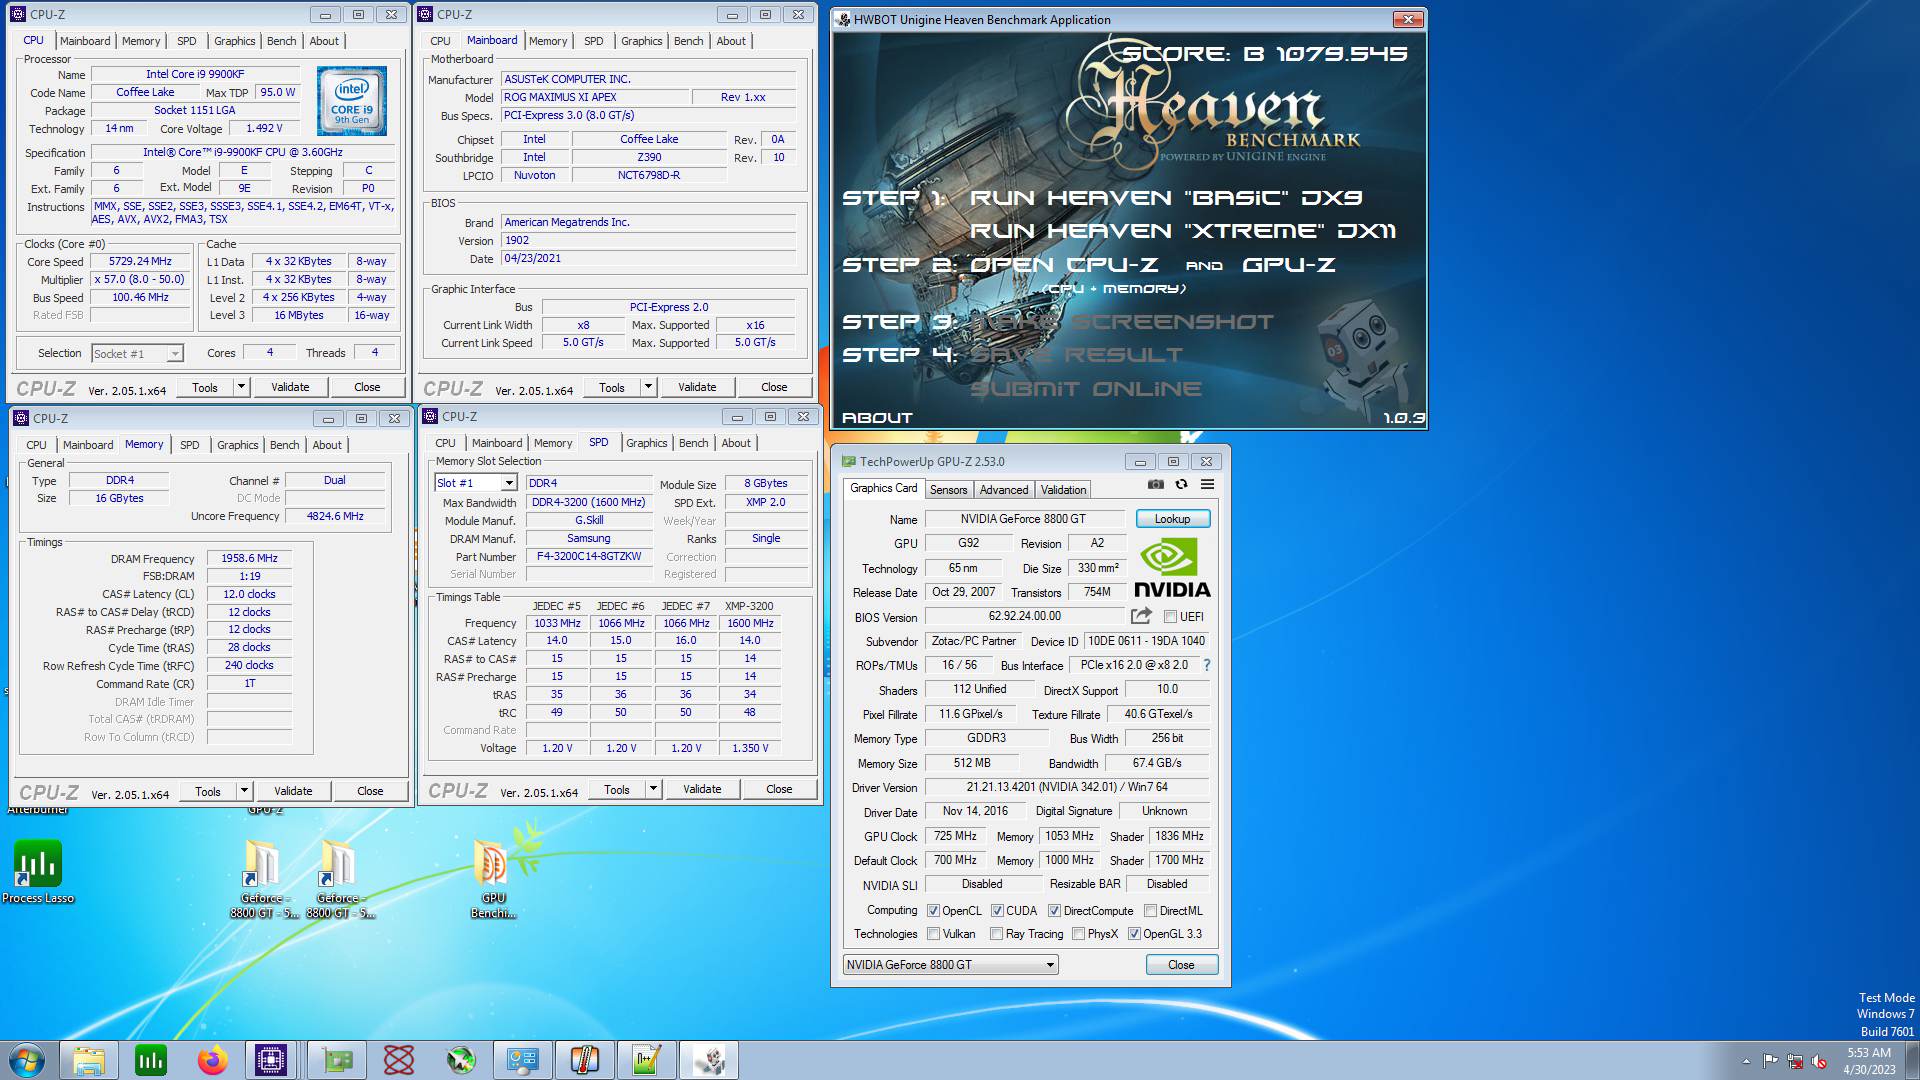Expand Tools dropdown arrow in SPD tab window

point(653,789)
